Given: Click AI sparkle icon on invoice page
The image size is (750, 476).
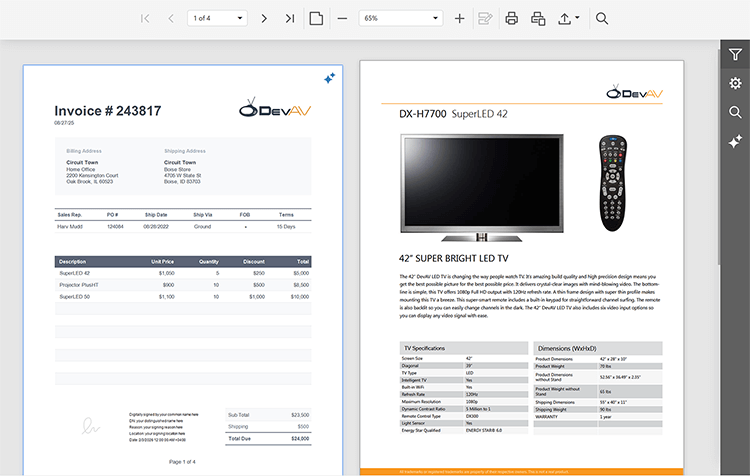Looking at the screenshot, I should click(330, 78).
